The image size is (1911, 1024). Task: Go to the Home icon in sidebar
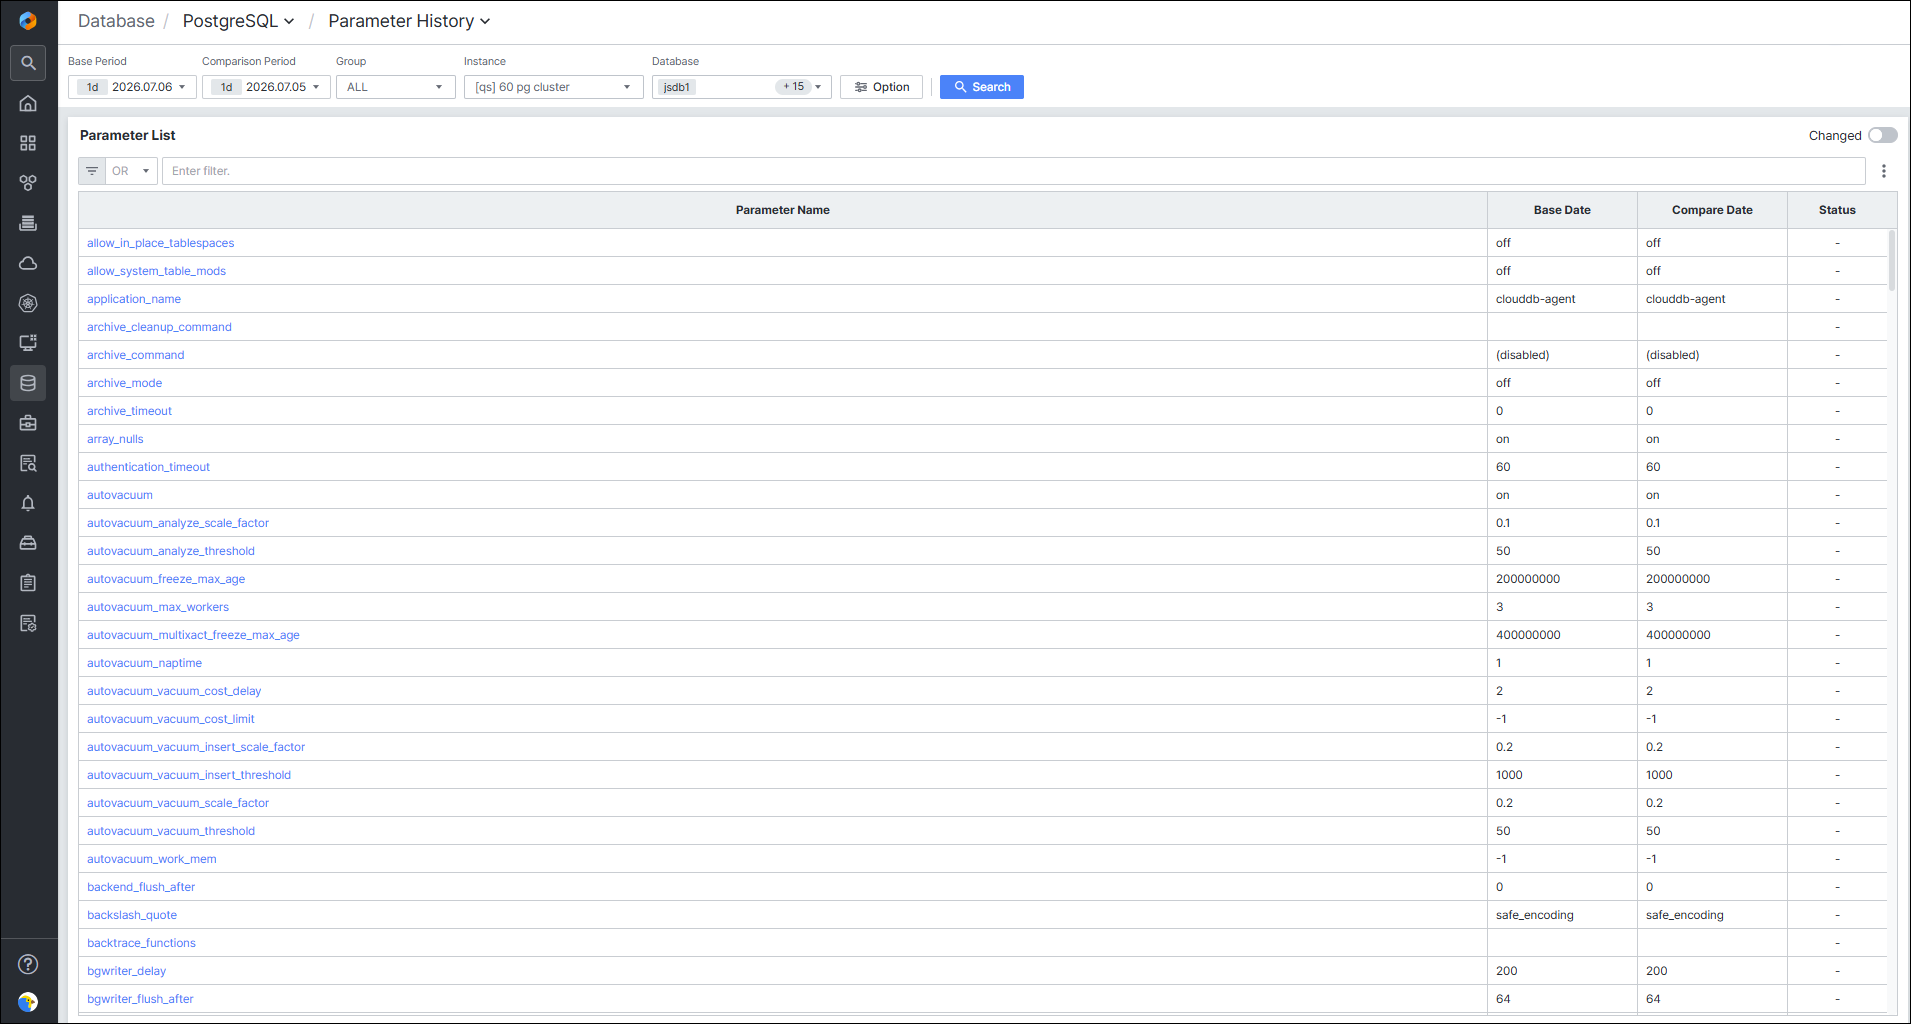pos(28,103)
